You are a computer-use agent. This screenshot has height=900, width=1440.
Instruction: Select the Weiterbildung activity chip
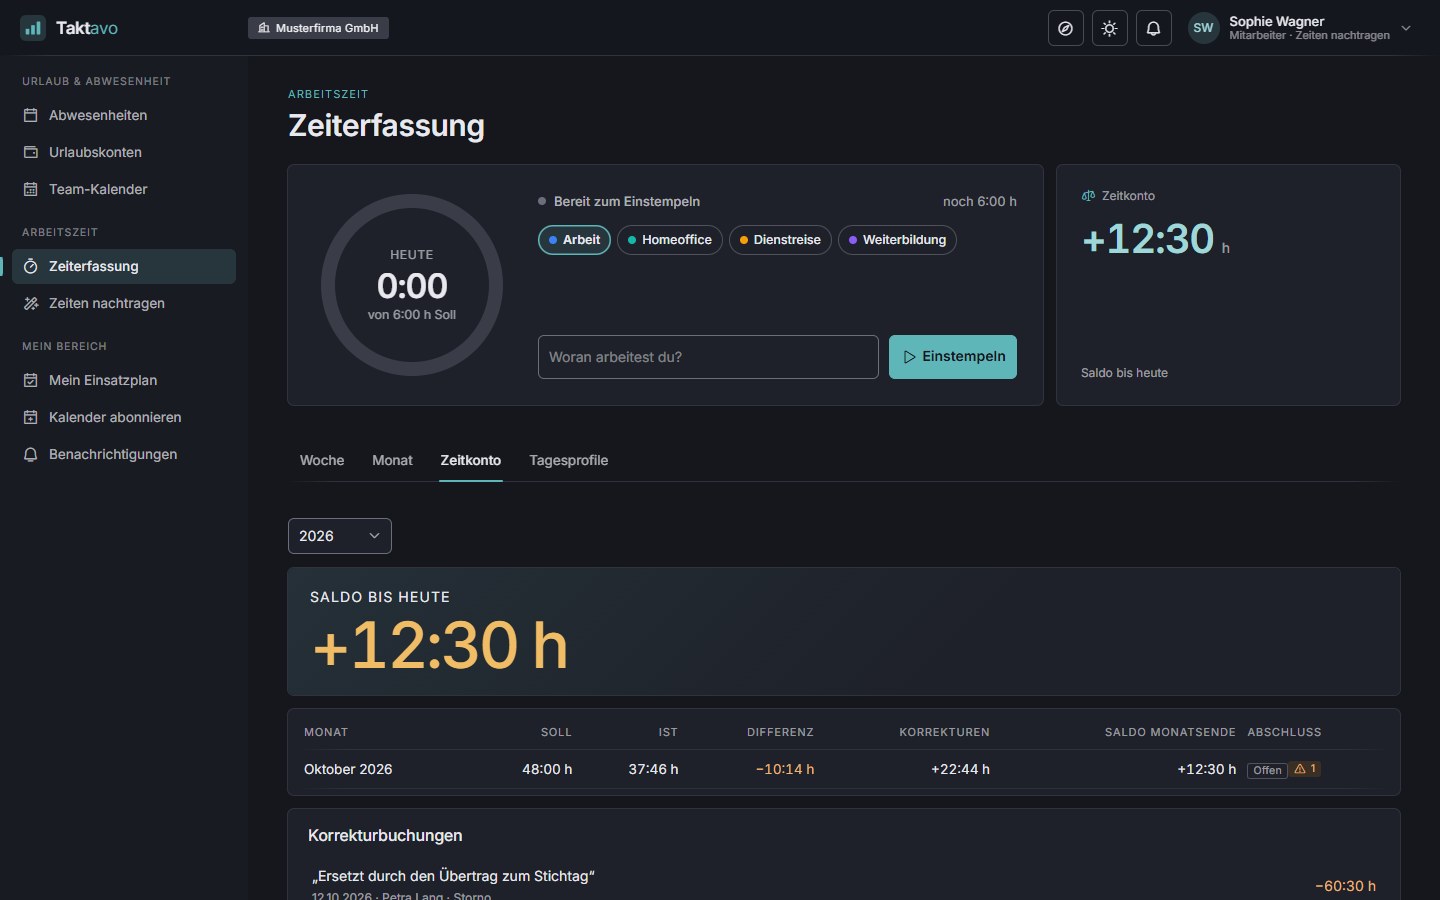tap(897, 240)
